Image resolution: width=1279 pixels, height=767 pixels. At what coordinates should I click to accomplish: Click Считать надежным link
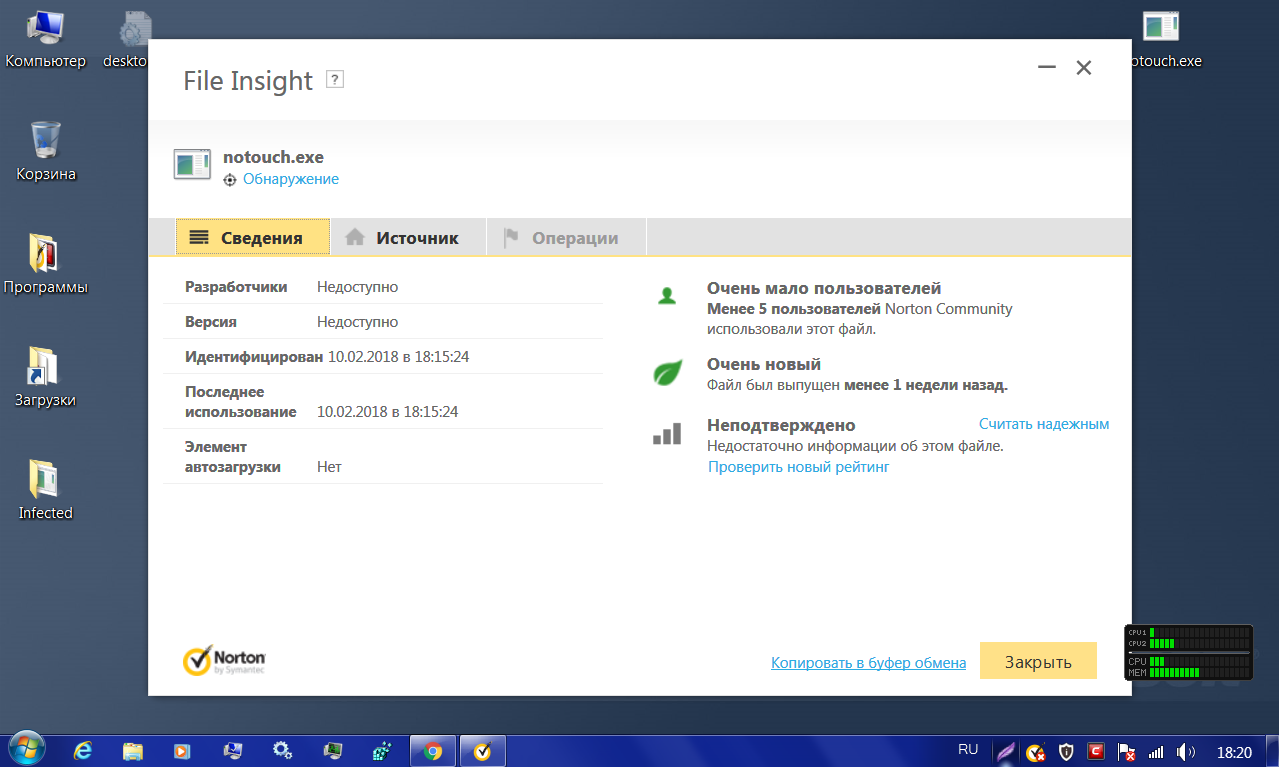(x=1044, y=424)
